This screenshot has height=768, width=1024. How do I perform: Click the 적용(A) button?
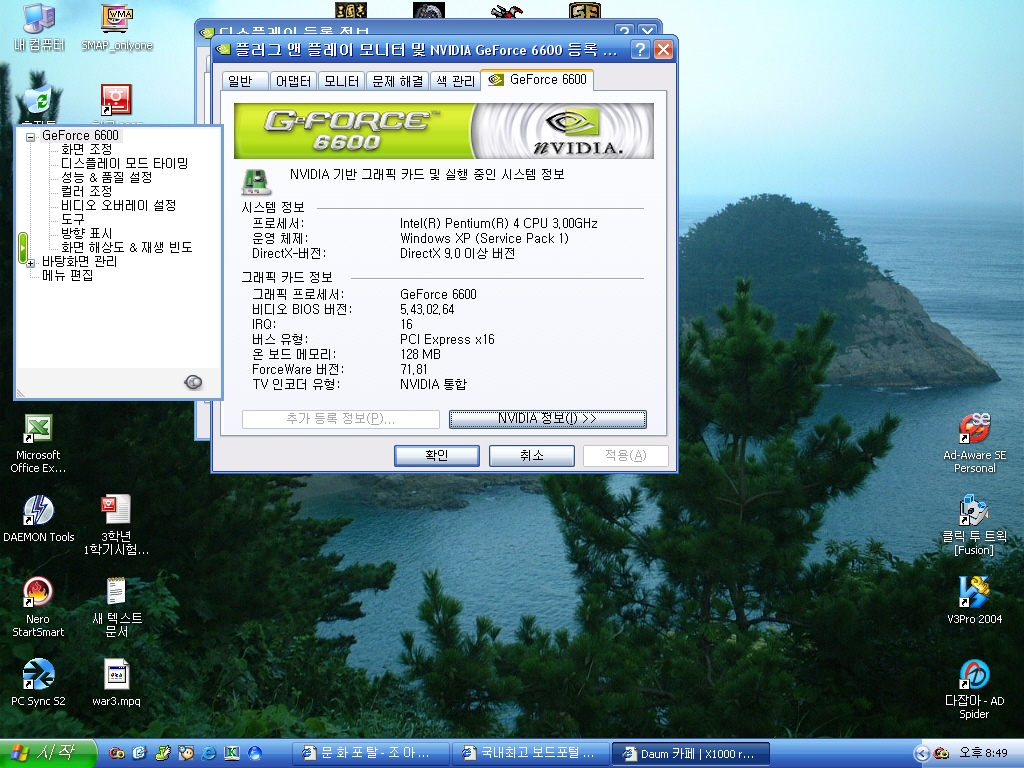coord(626,455)
